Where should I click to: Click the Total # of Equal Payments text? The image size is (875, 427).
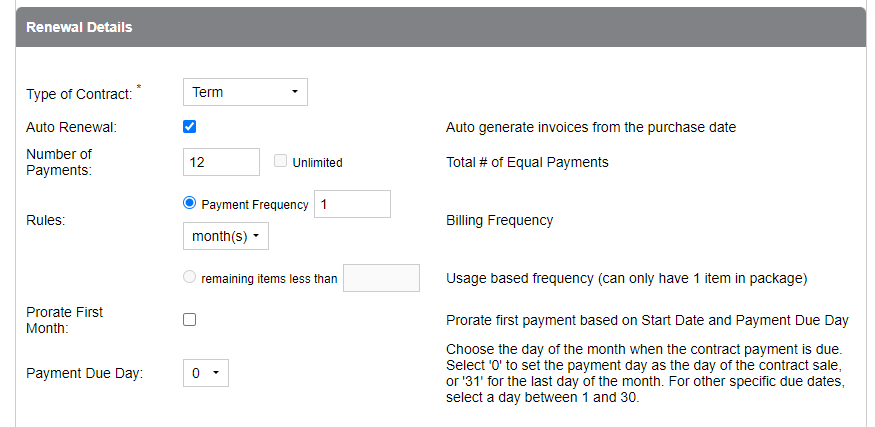527,162
